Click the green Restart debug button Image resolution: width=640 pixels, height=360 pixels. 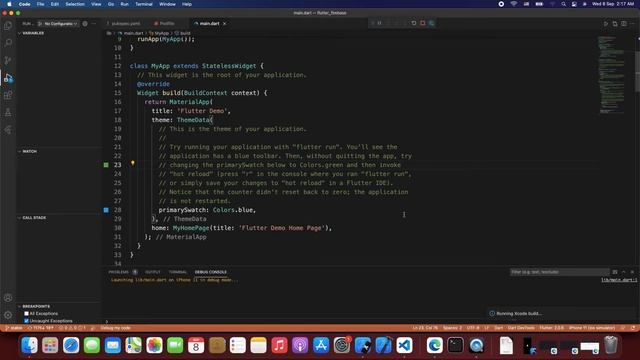414,23
